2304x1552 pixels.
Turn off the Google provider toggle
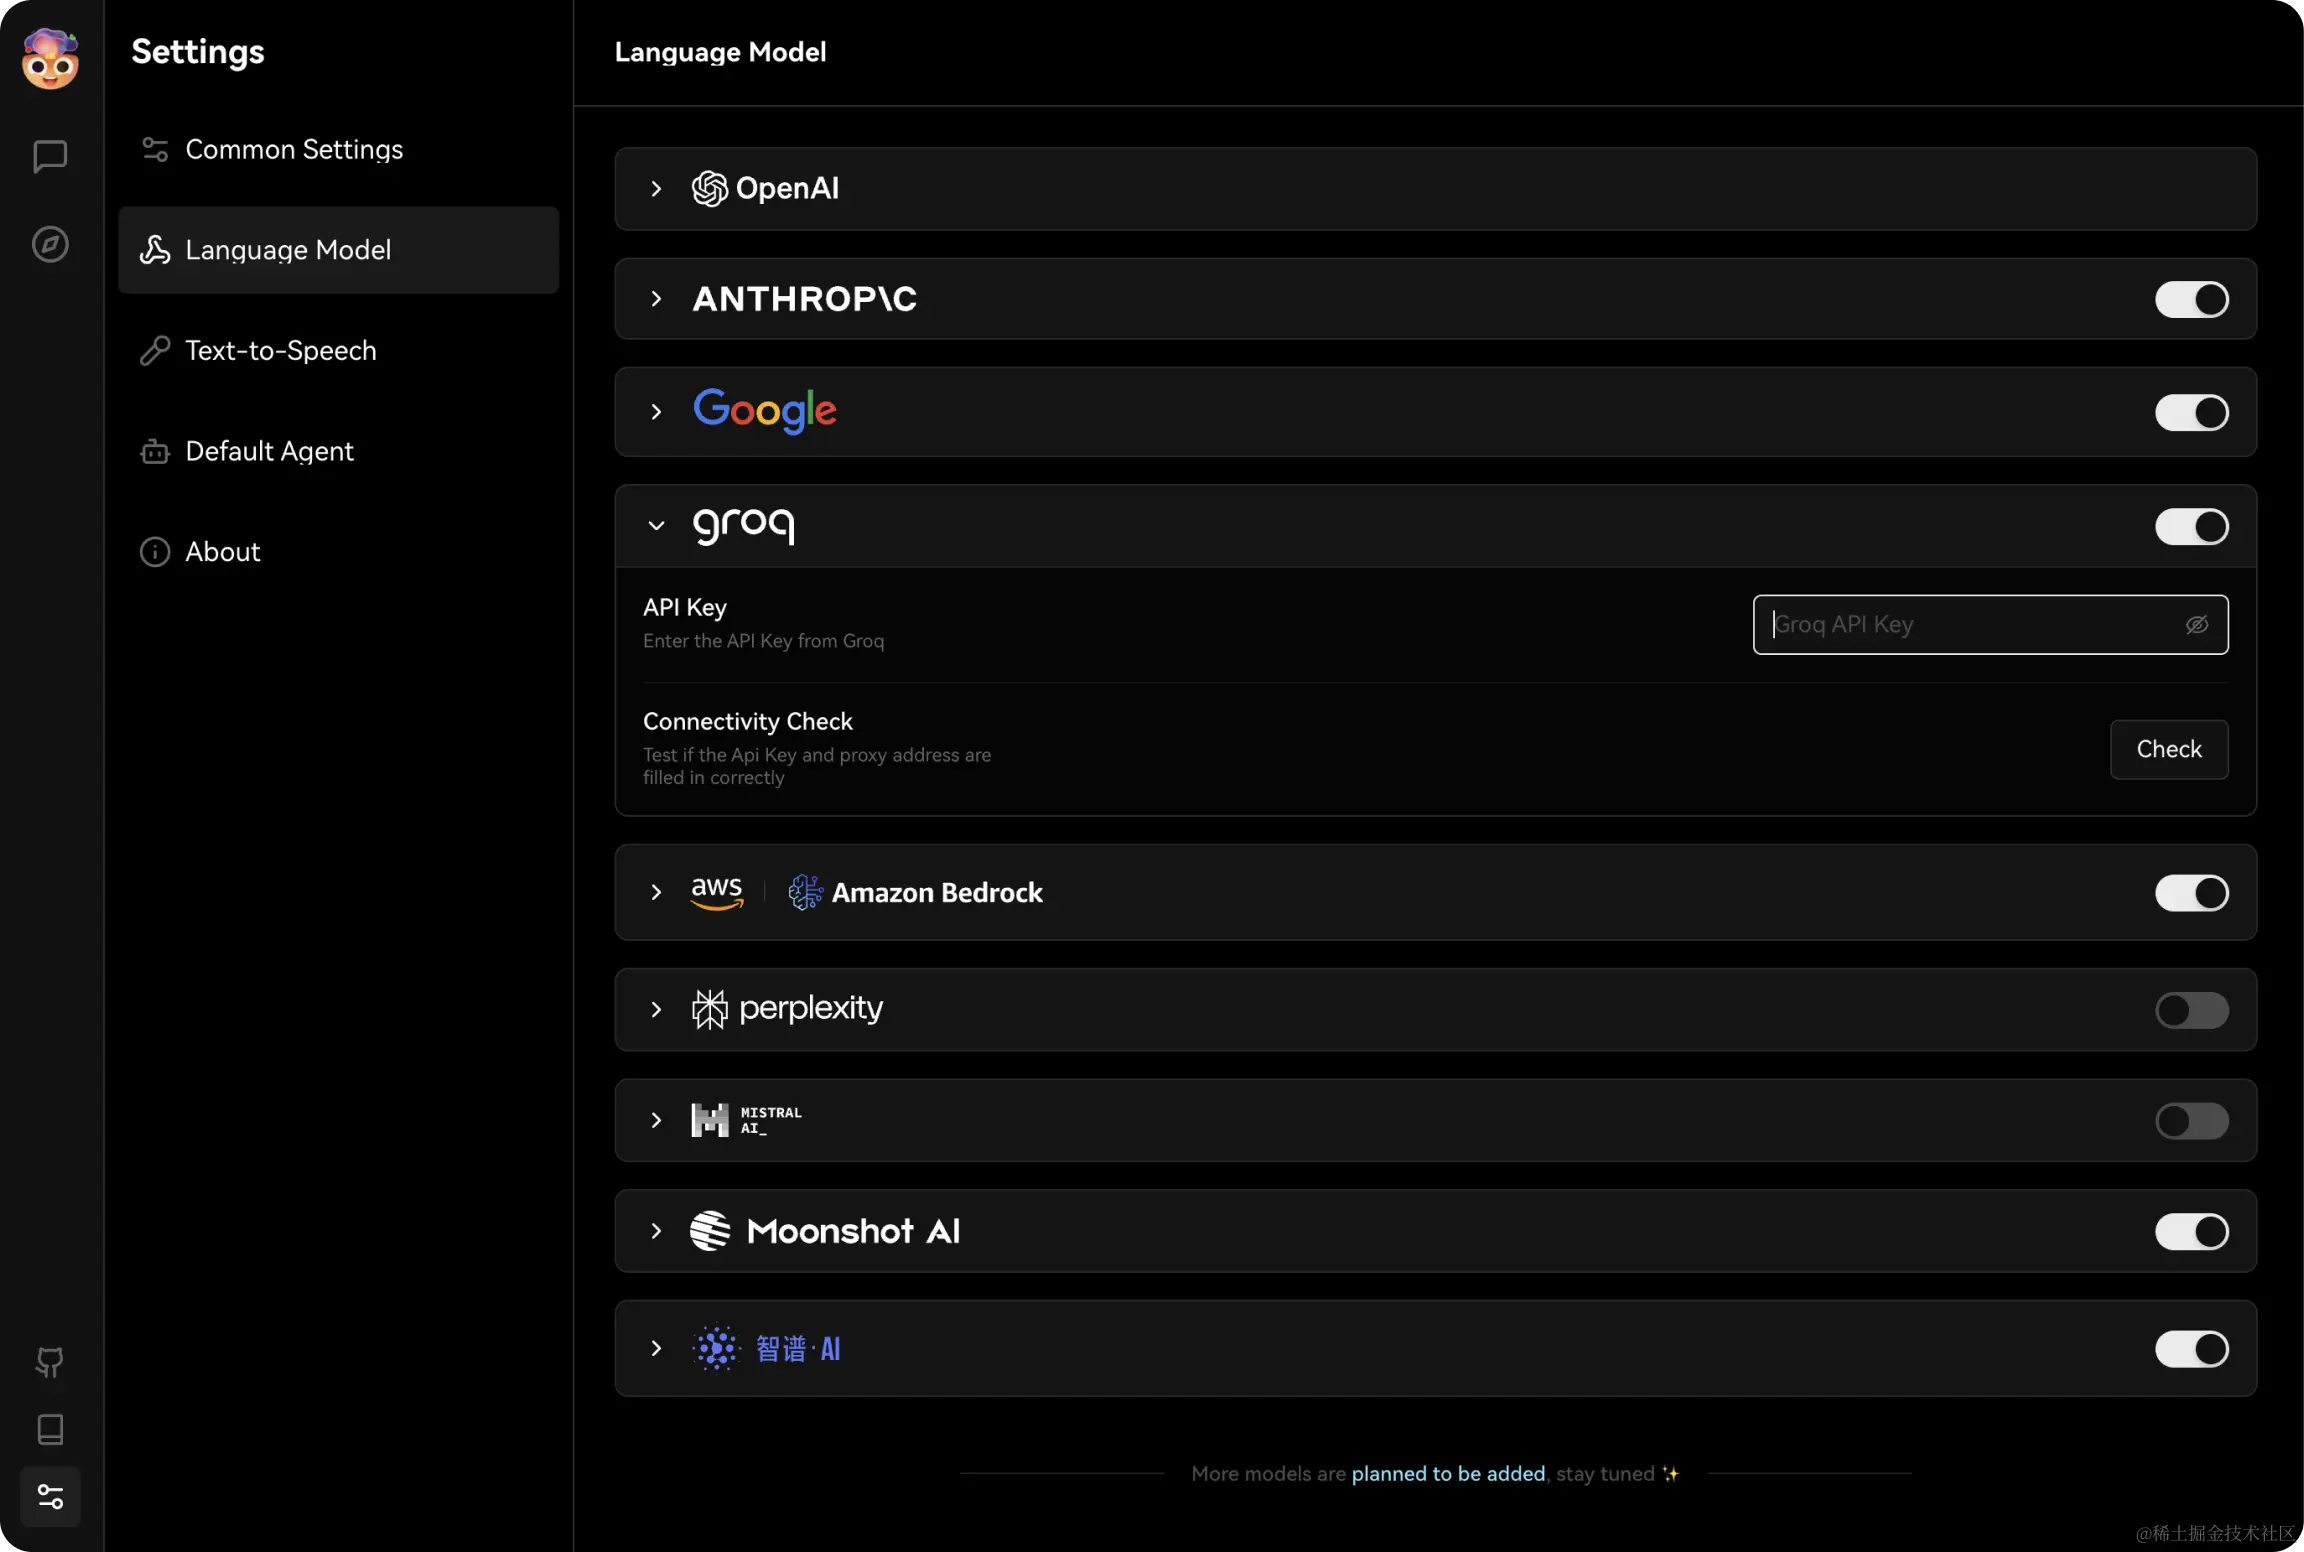2190,412
